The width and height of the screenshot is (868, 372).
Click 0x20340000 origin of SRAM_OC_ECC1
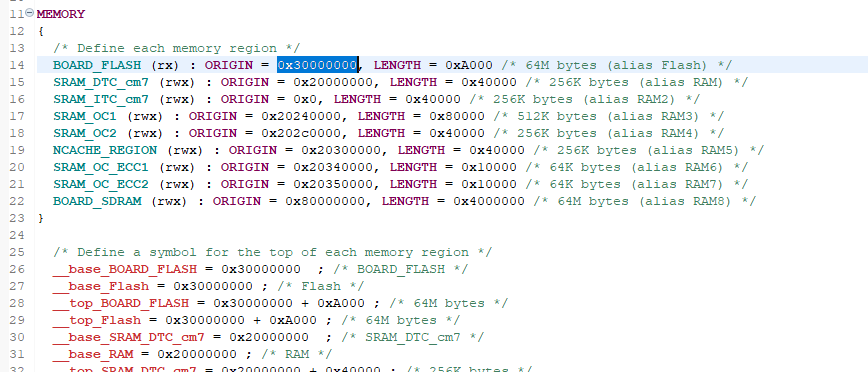[333, 167]
